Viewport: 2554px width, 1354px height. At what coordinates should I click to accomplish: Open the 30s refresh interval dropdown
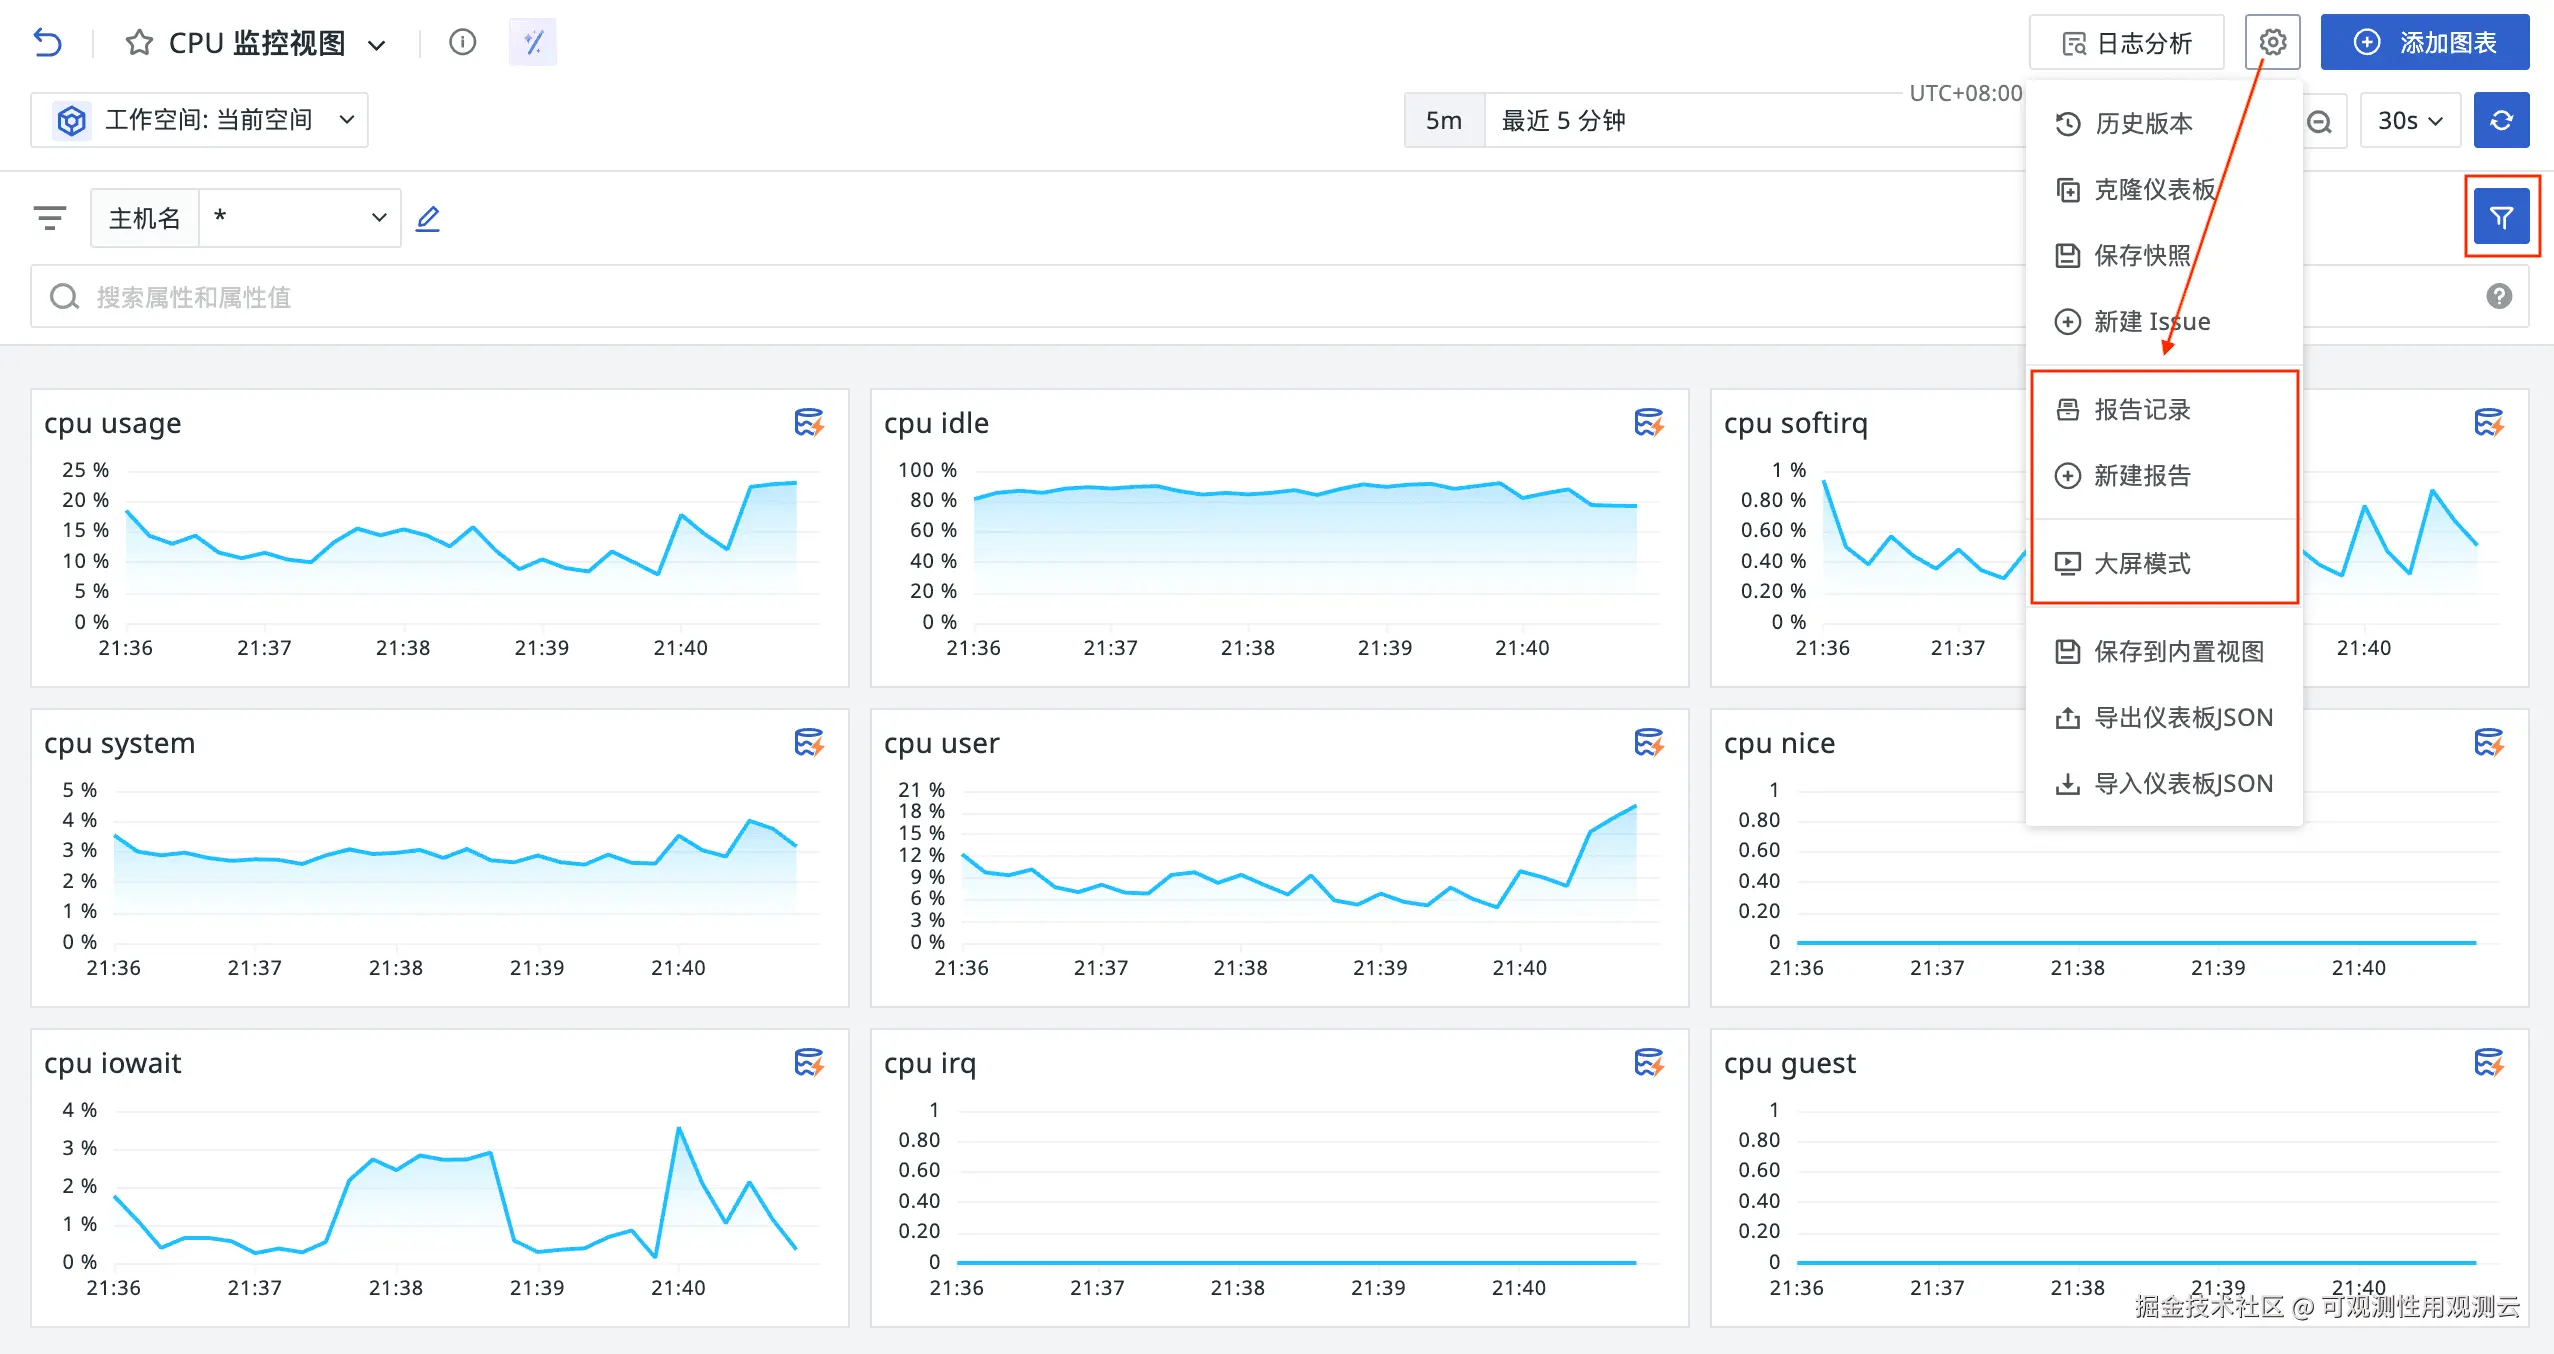2409,121
